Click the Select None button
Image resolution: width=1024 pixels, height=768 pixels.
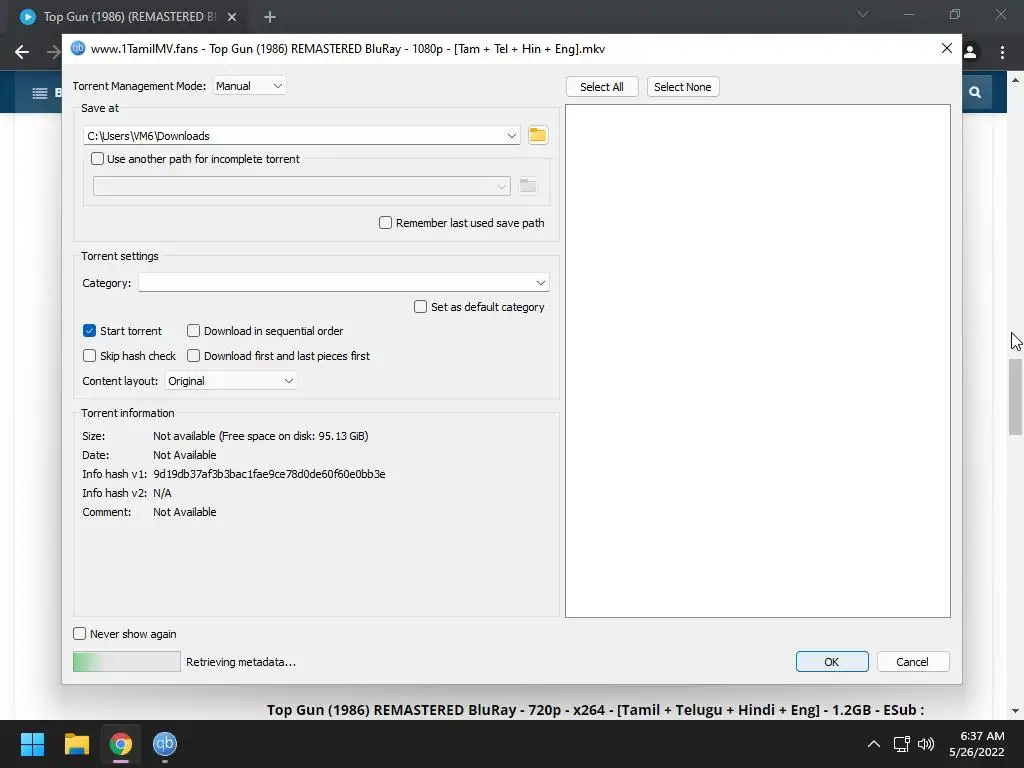(682, 87)
